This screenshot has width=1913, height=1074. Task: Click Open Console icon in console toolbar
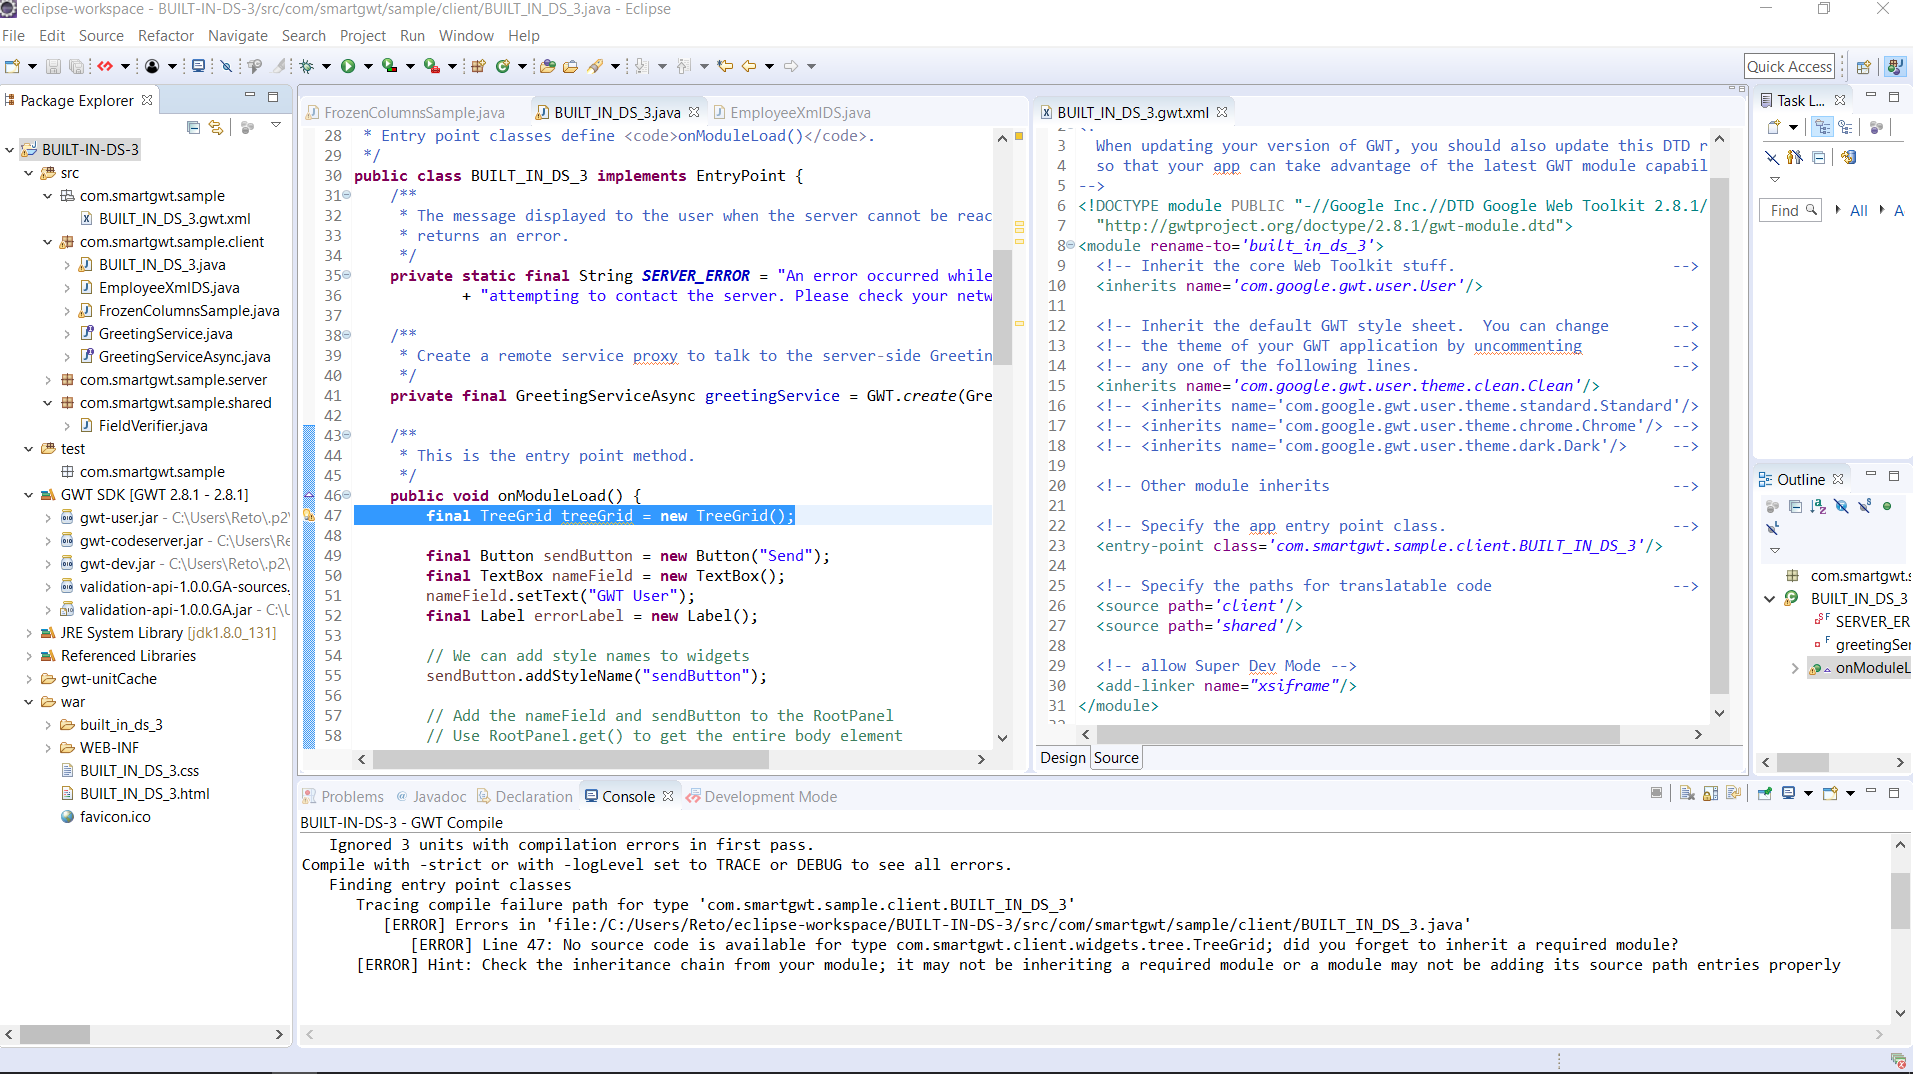click(x=1831, y=794)
